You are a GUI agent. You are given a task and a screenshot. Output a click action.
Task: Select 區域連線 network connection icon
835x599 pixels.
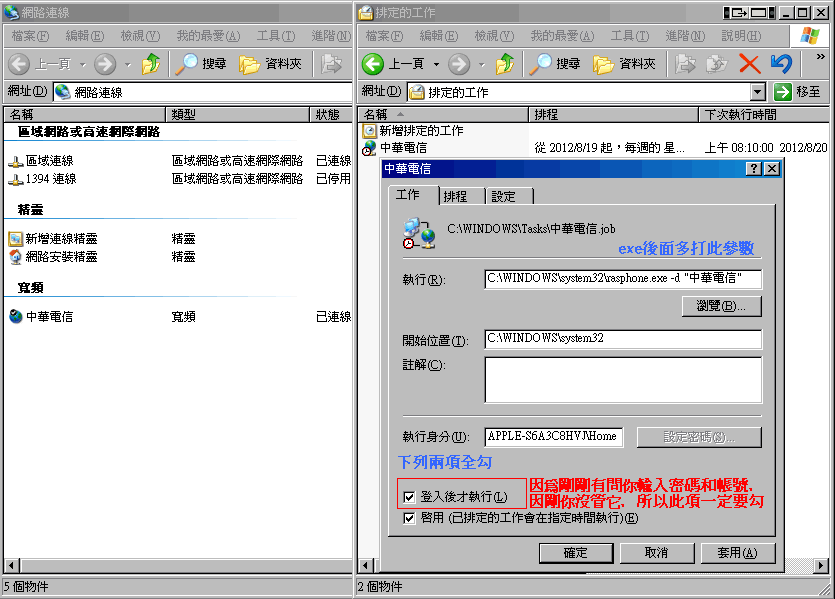(x=15, y=161)
